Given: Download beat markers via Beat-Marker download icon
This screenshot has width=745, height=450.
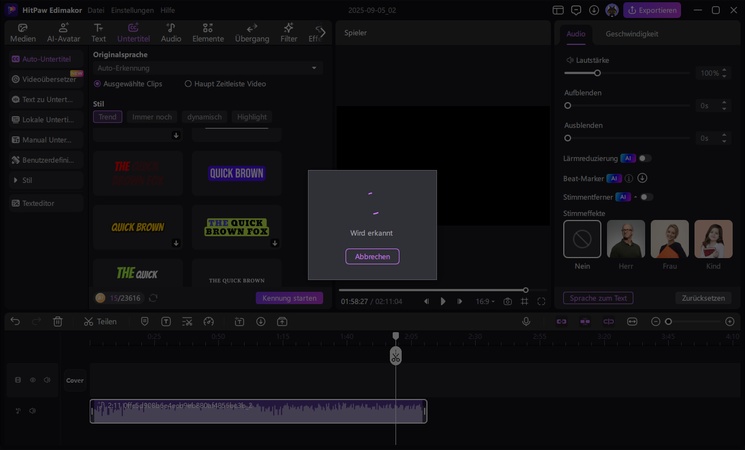Looking at the screenshot, I should pyautogui.click(x=642, y=178).
